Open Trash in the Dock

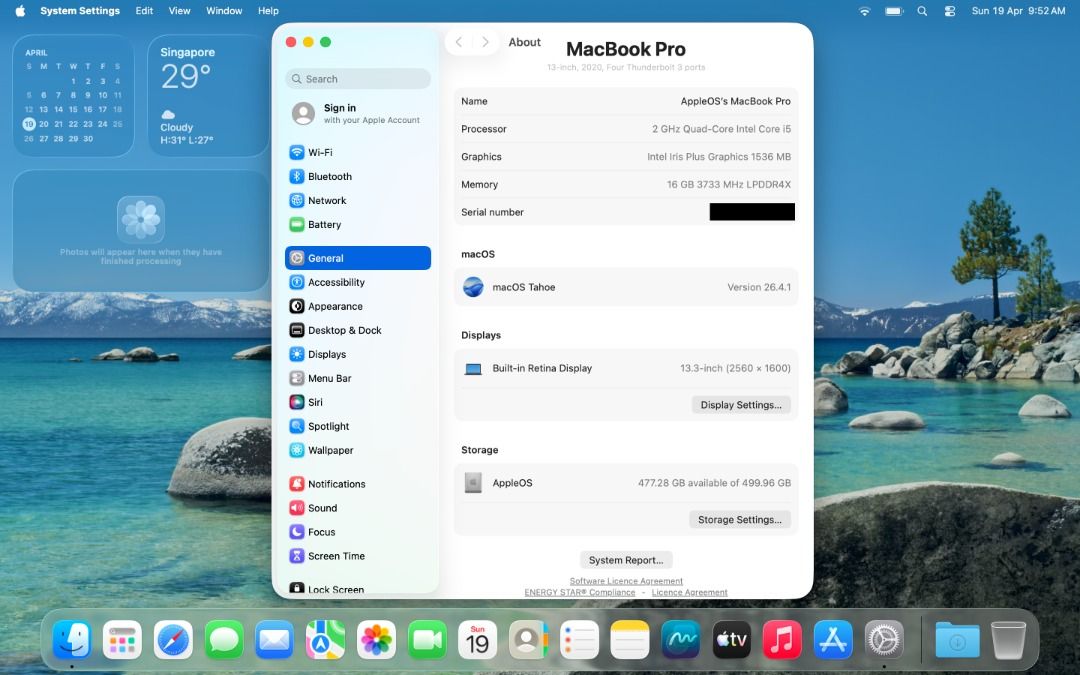1008,640
